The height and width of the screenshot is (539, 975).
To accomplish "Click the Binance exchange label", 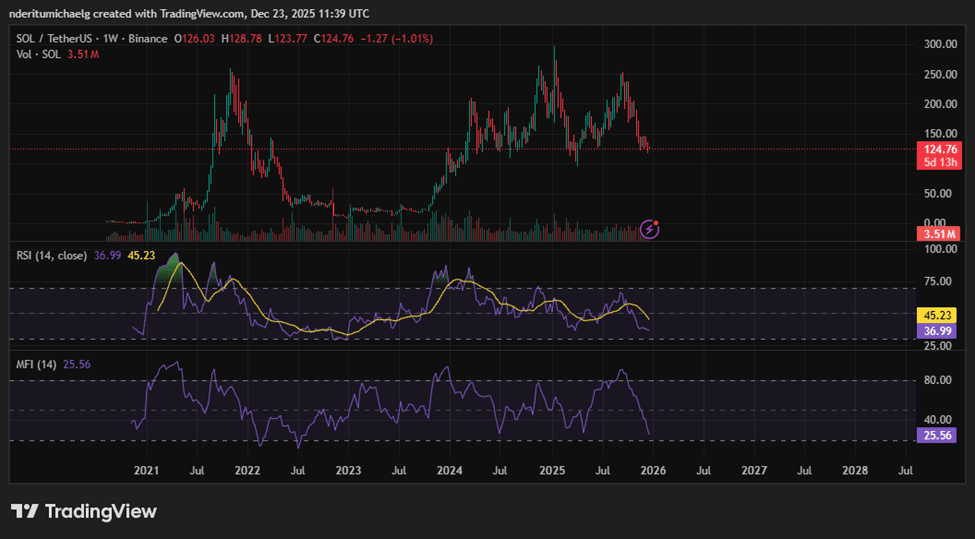I will pos(148,39).
